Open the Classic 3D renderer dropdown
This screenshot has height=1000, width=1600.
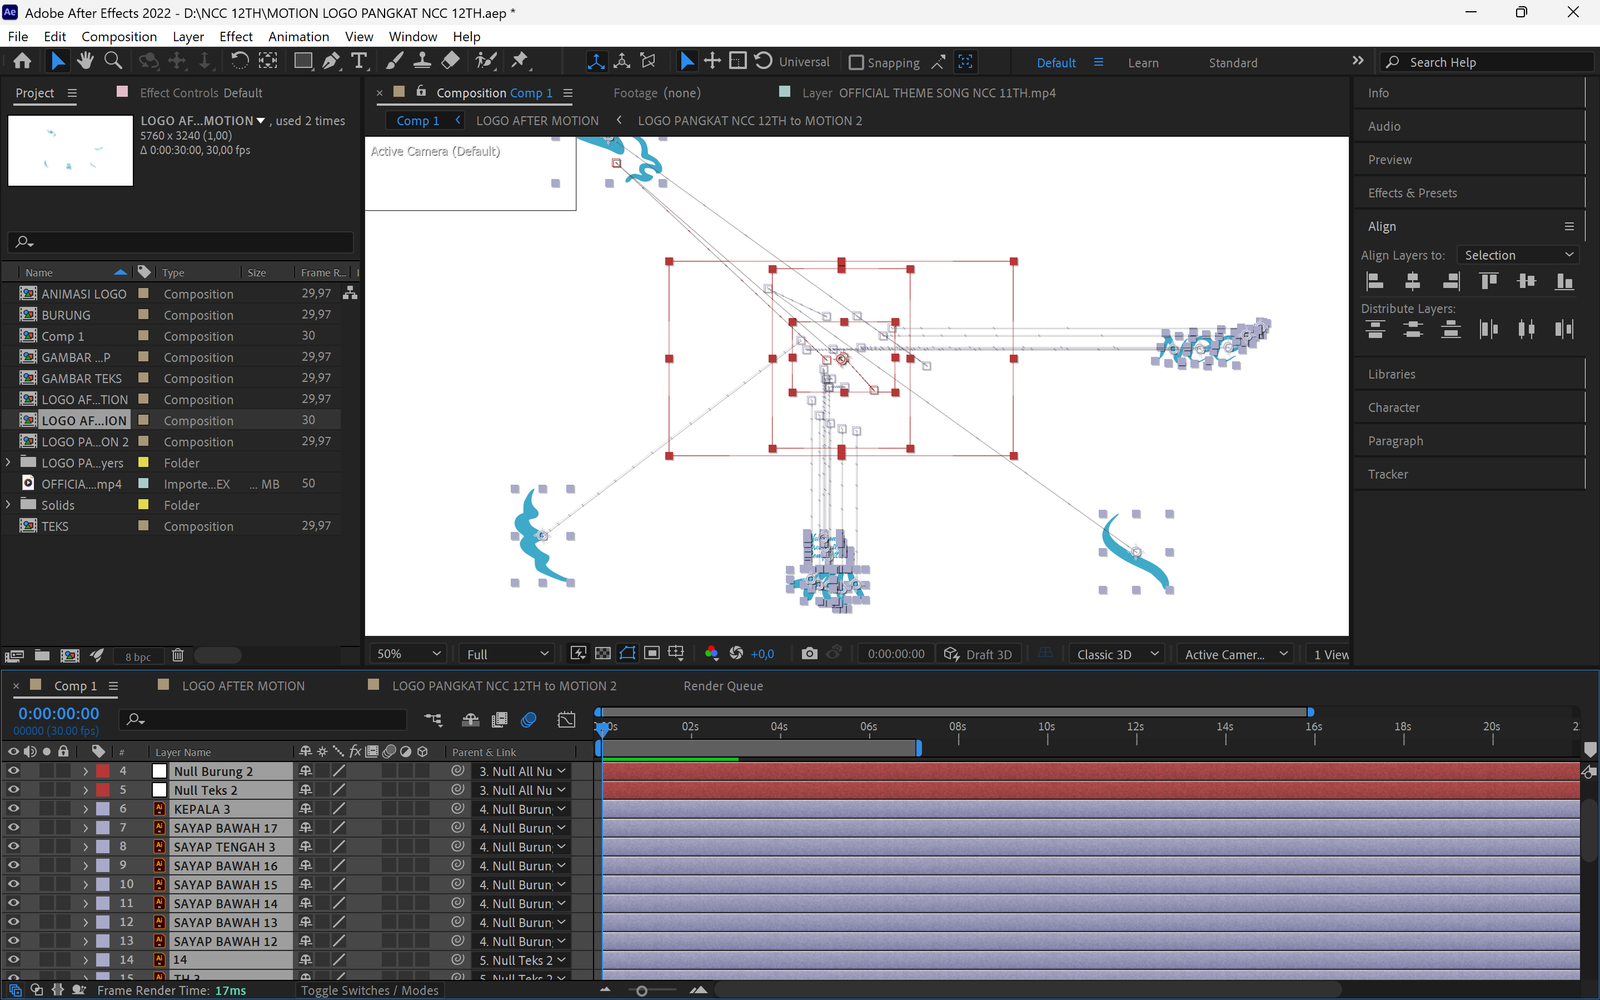point(1117,654)
